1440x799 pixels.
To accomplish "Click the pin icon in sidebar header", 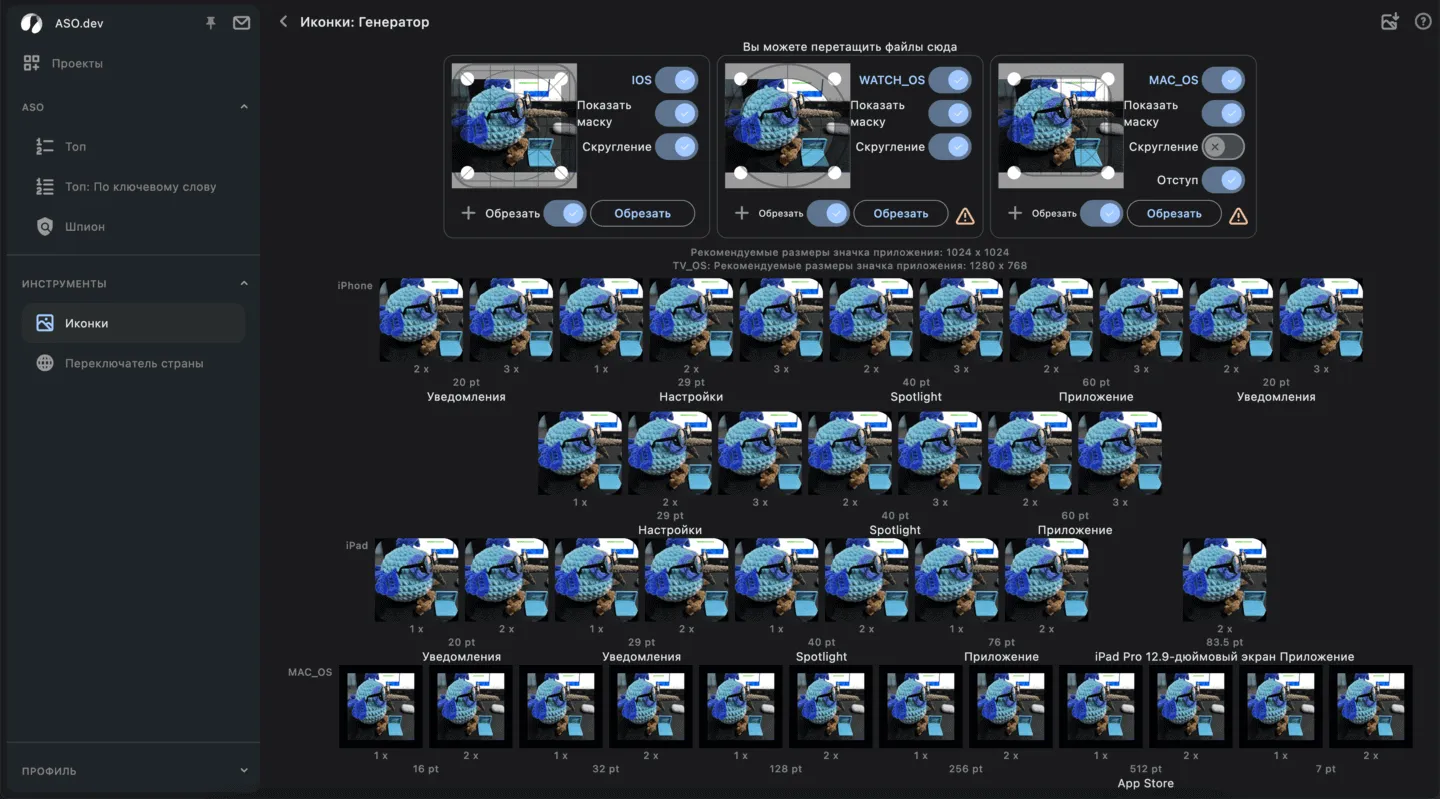I will 211,23.
